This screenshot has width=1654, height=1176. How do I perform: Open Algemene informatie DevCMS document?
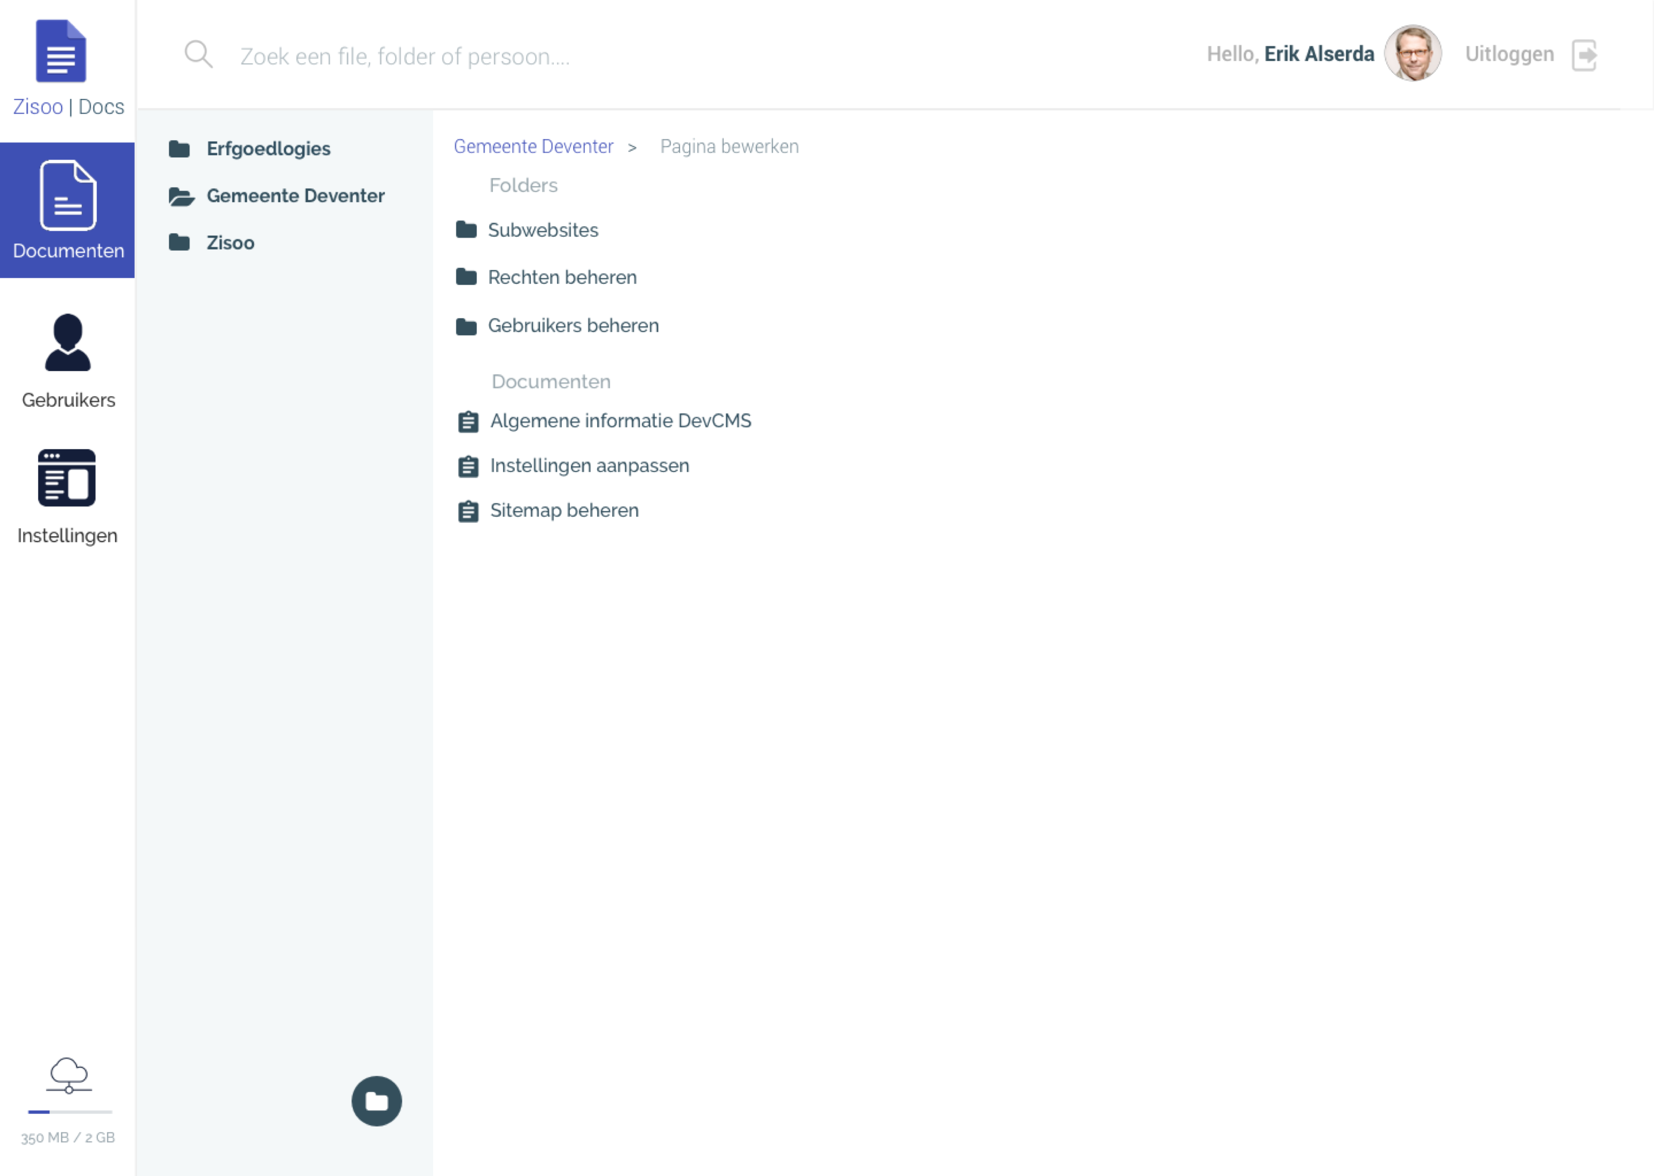click(x=619, y=421)
